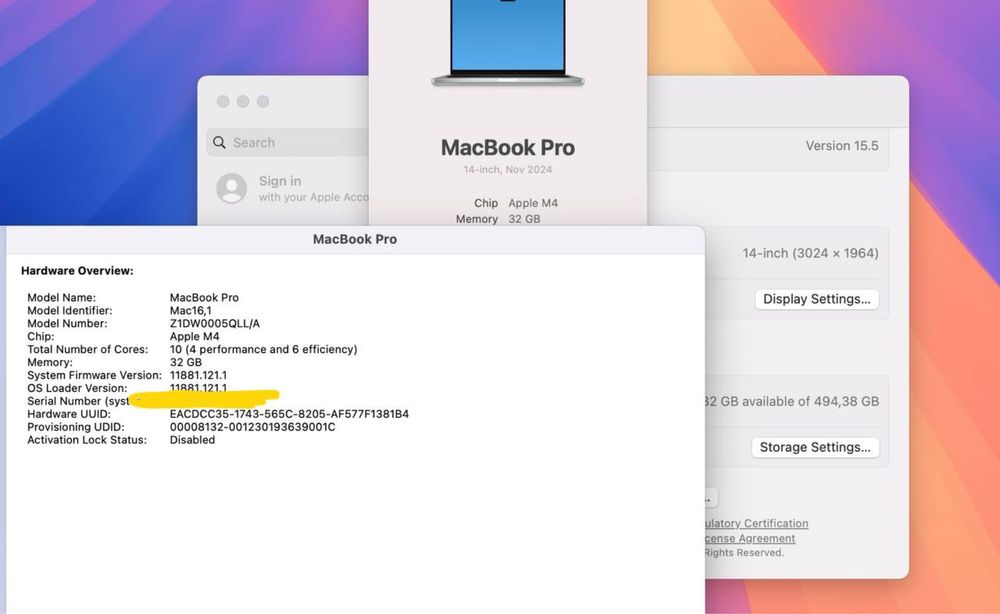
Task: Click the Serial Number (system) label
Action: [78, 401]
